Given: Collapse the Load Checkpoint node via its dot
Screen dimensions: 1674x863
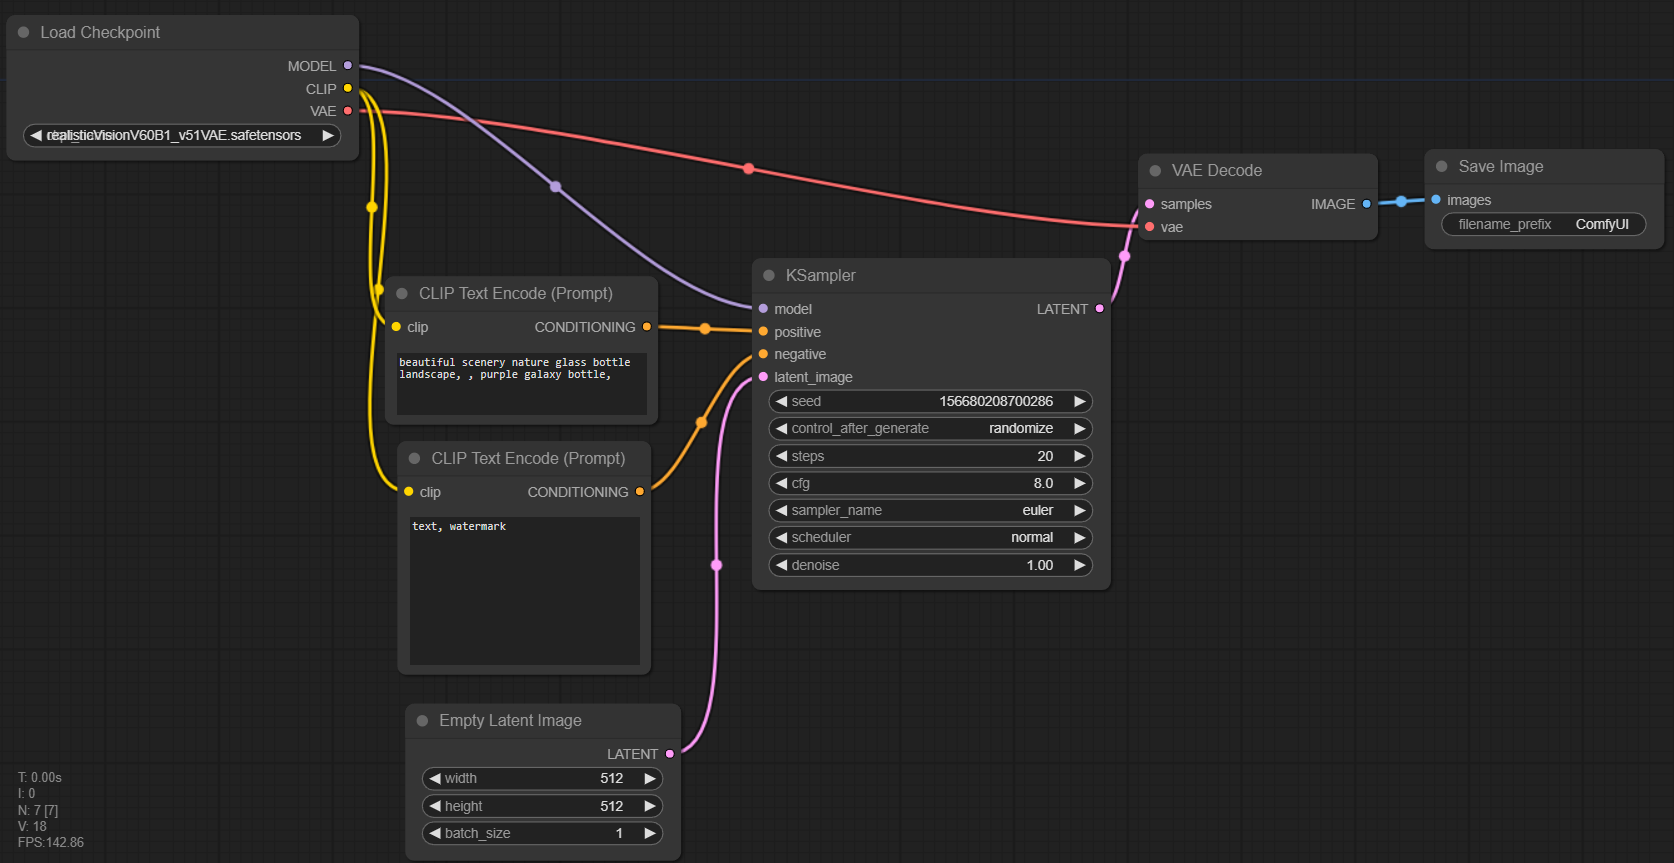Looking at the screenshot, I should click(x=23, y=32).
